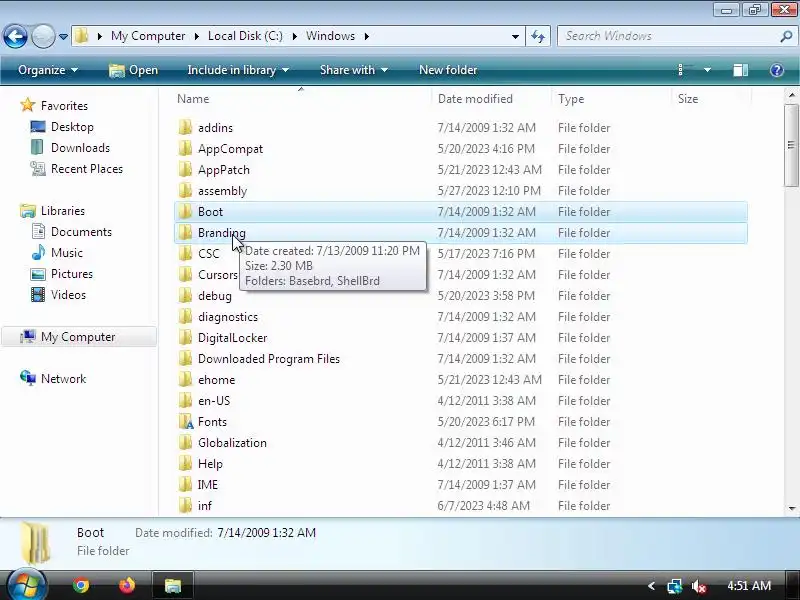Screen dimensions: 800x600
Task: Click the Search Windows field
Action: pos(668,36)
